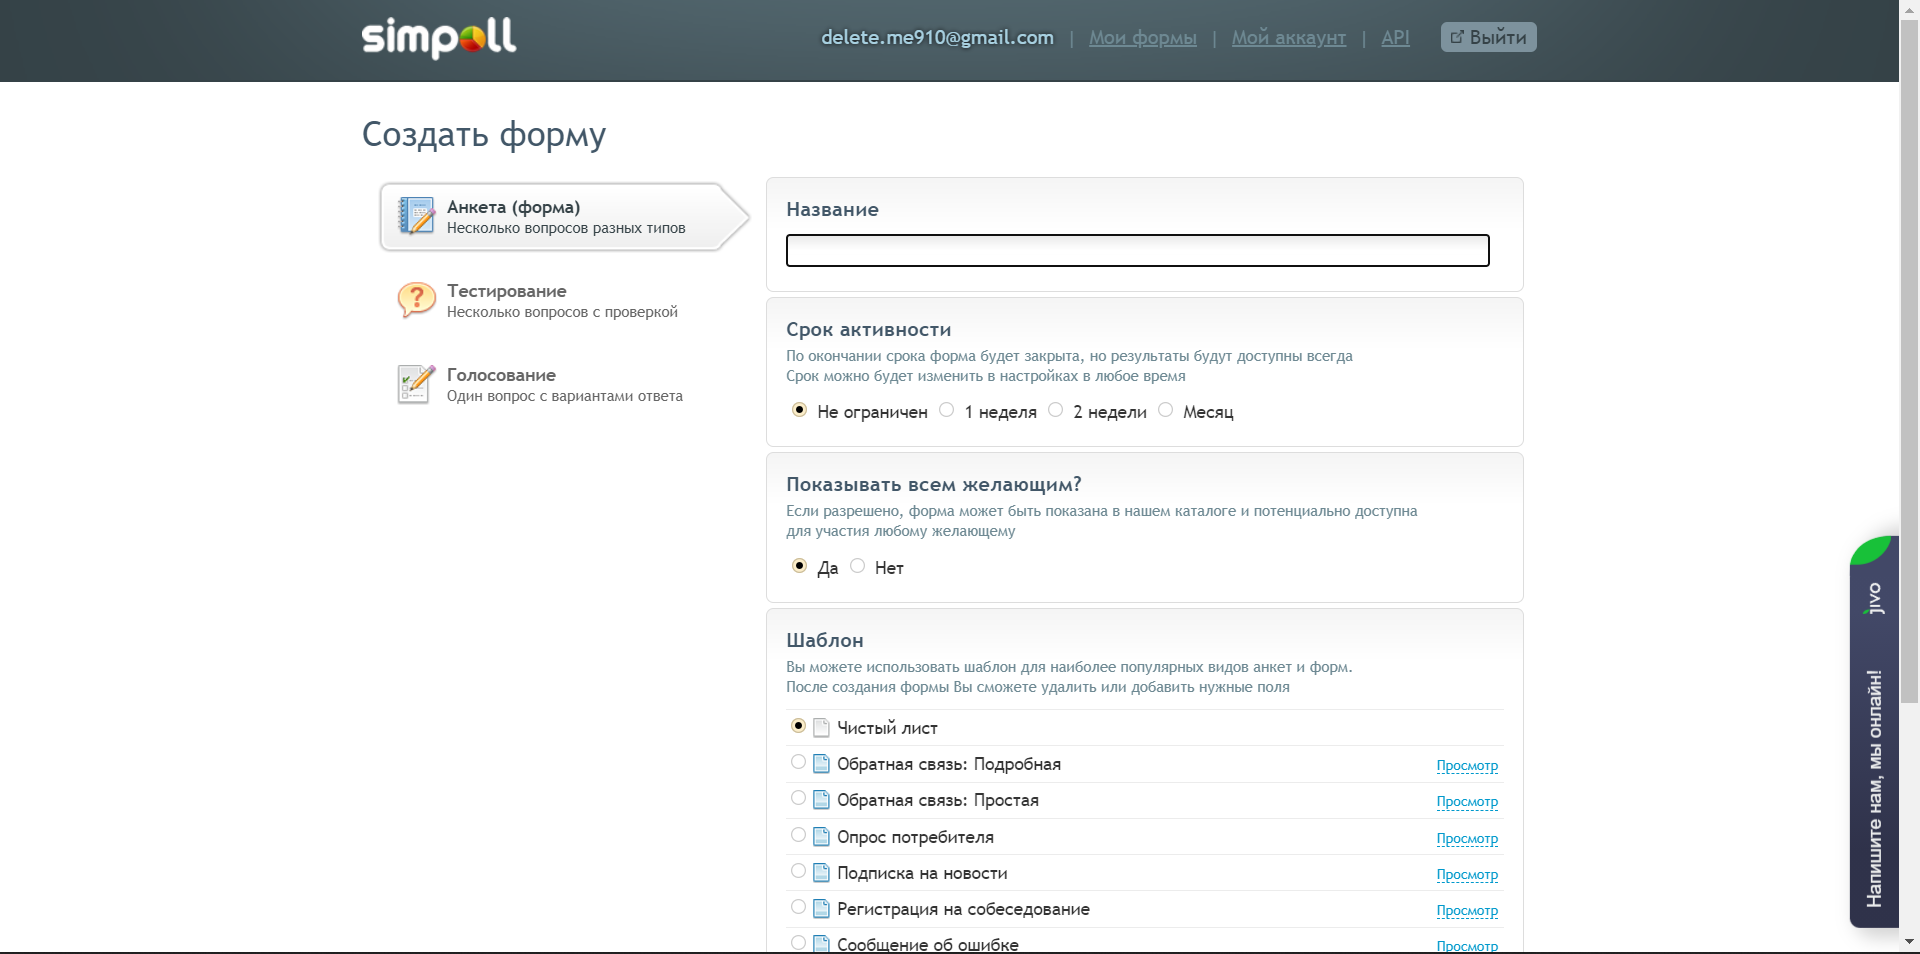Image resolution: width=1920 pixels, height=954 pixels.
Task: Switch to the Голосование form type
Action: [x=564, y=384]
